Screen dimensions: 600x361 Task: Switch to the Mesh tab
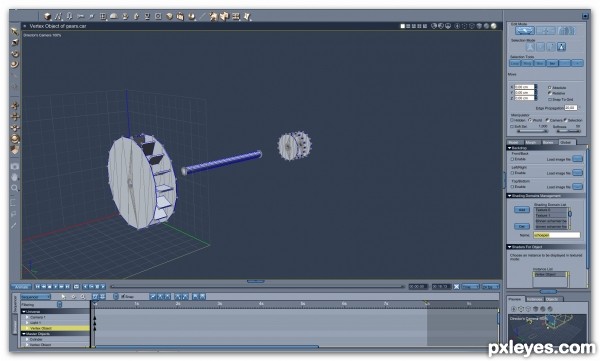[531, 142]
